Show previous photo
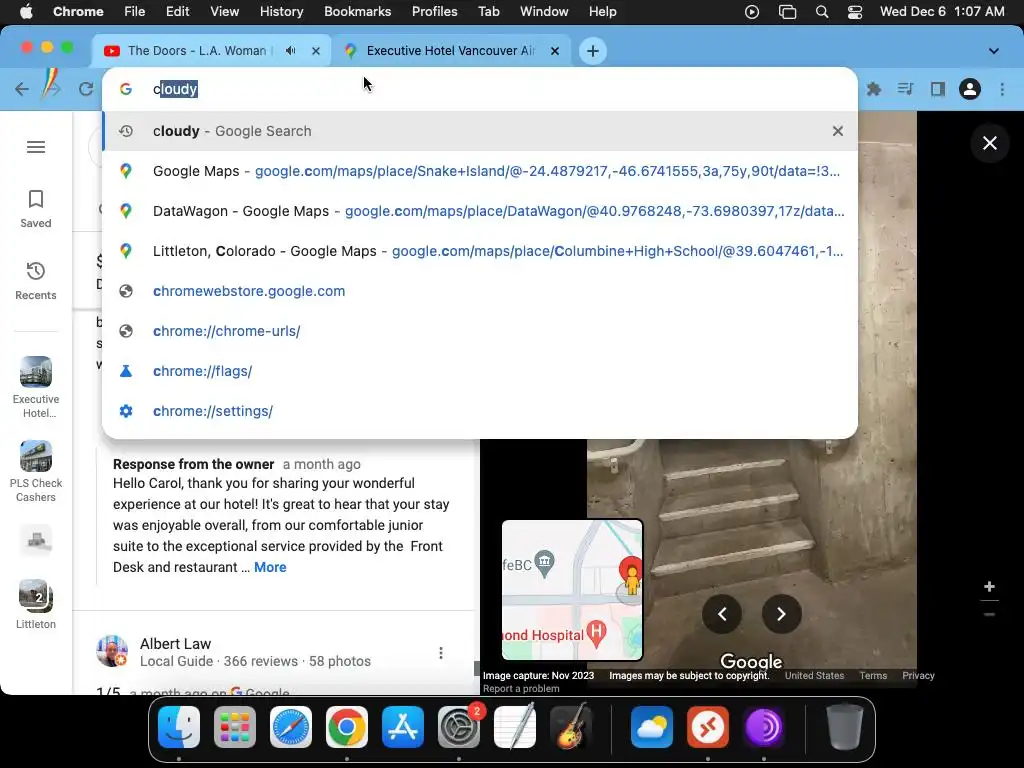 point(722,614)
